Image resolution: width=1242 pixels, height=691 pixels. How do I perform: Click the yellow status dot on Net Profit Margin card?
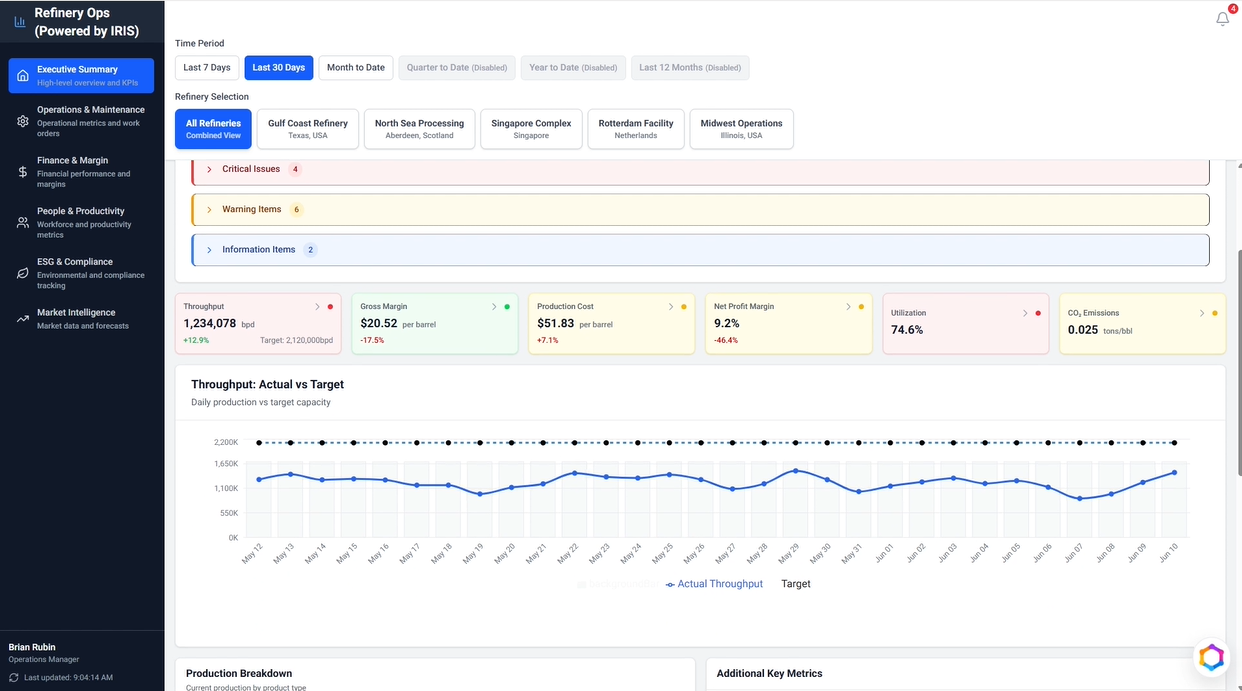point(861,307)
